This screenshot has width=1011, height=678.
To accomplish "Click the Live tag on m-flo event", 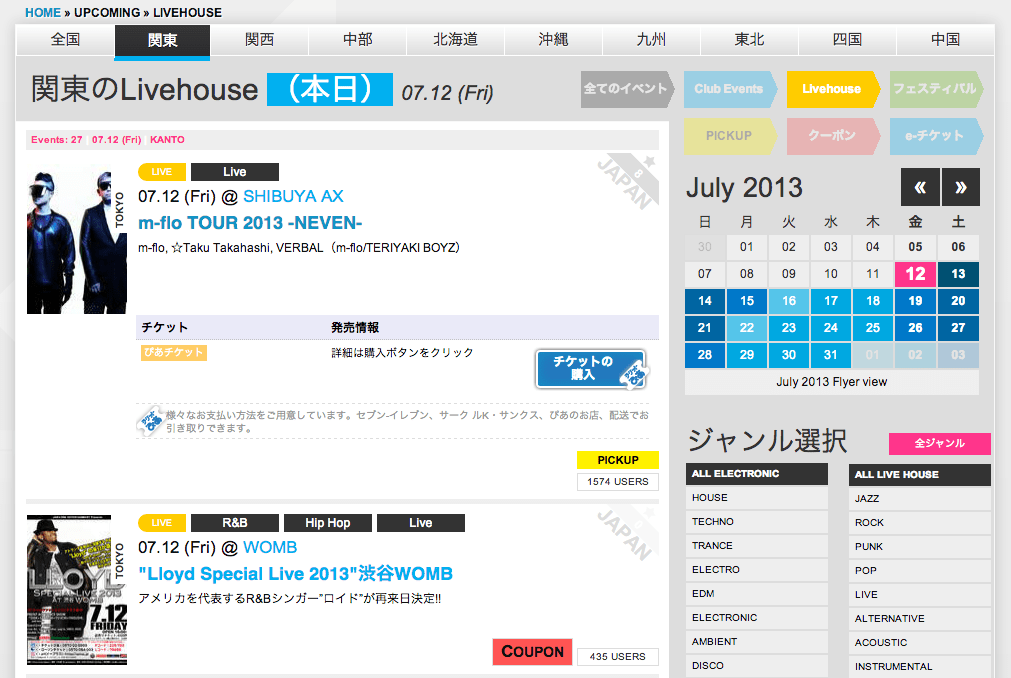I will coord(235,171).
